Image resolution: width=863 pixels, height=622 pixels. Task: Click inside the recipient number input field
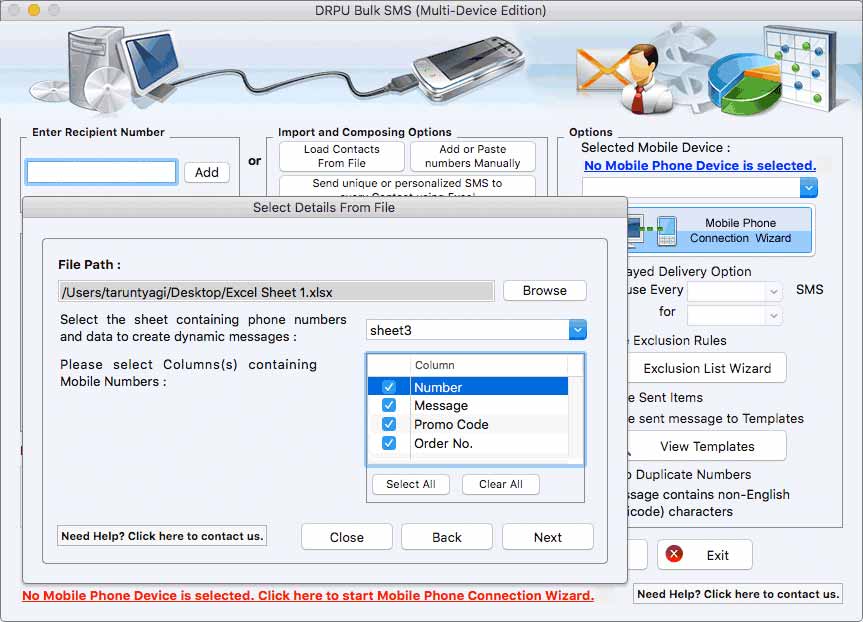[x=100, y=172]
